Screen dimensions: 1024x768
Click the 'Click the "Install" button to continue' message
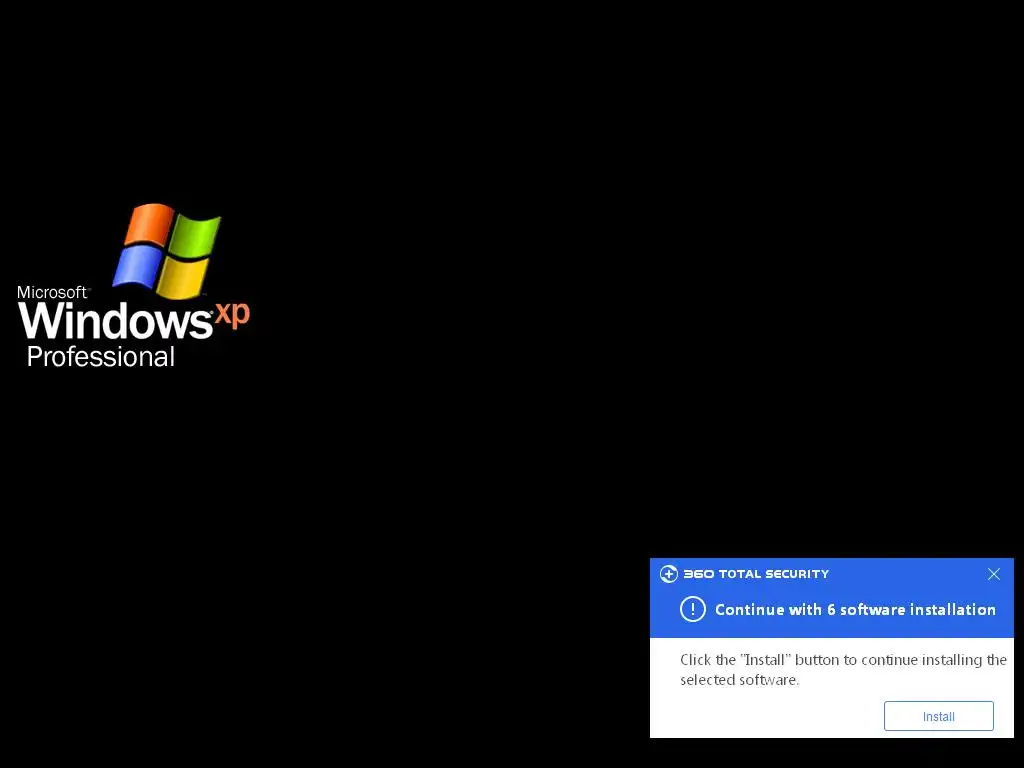(843, 669)
